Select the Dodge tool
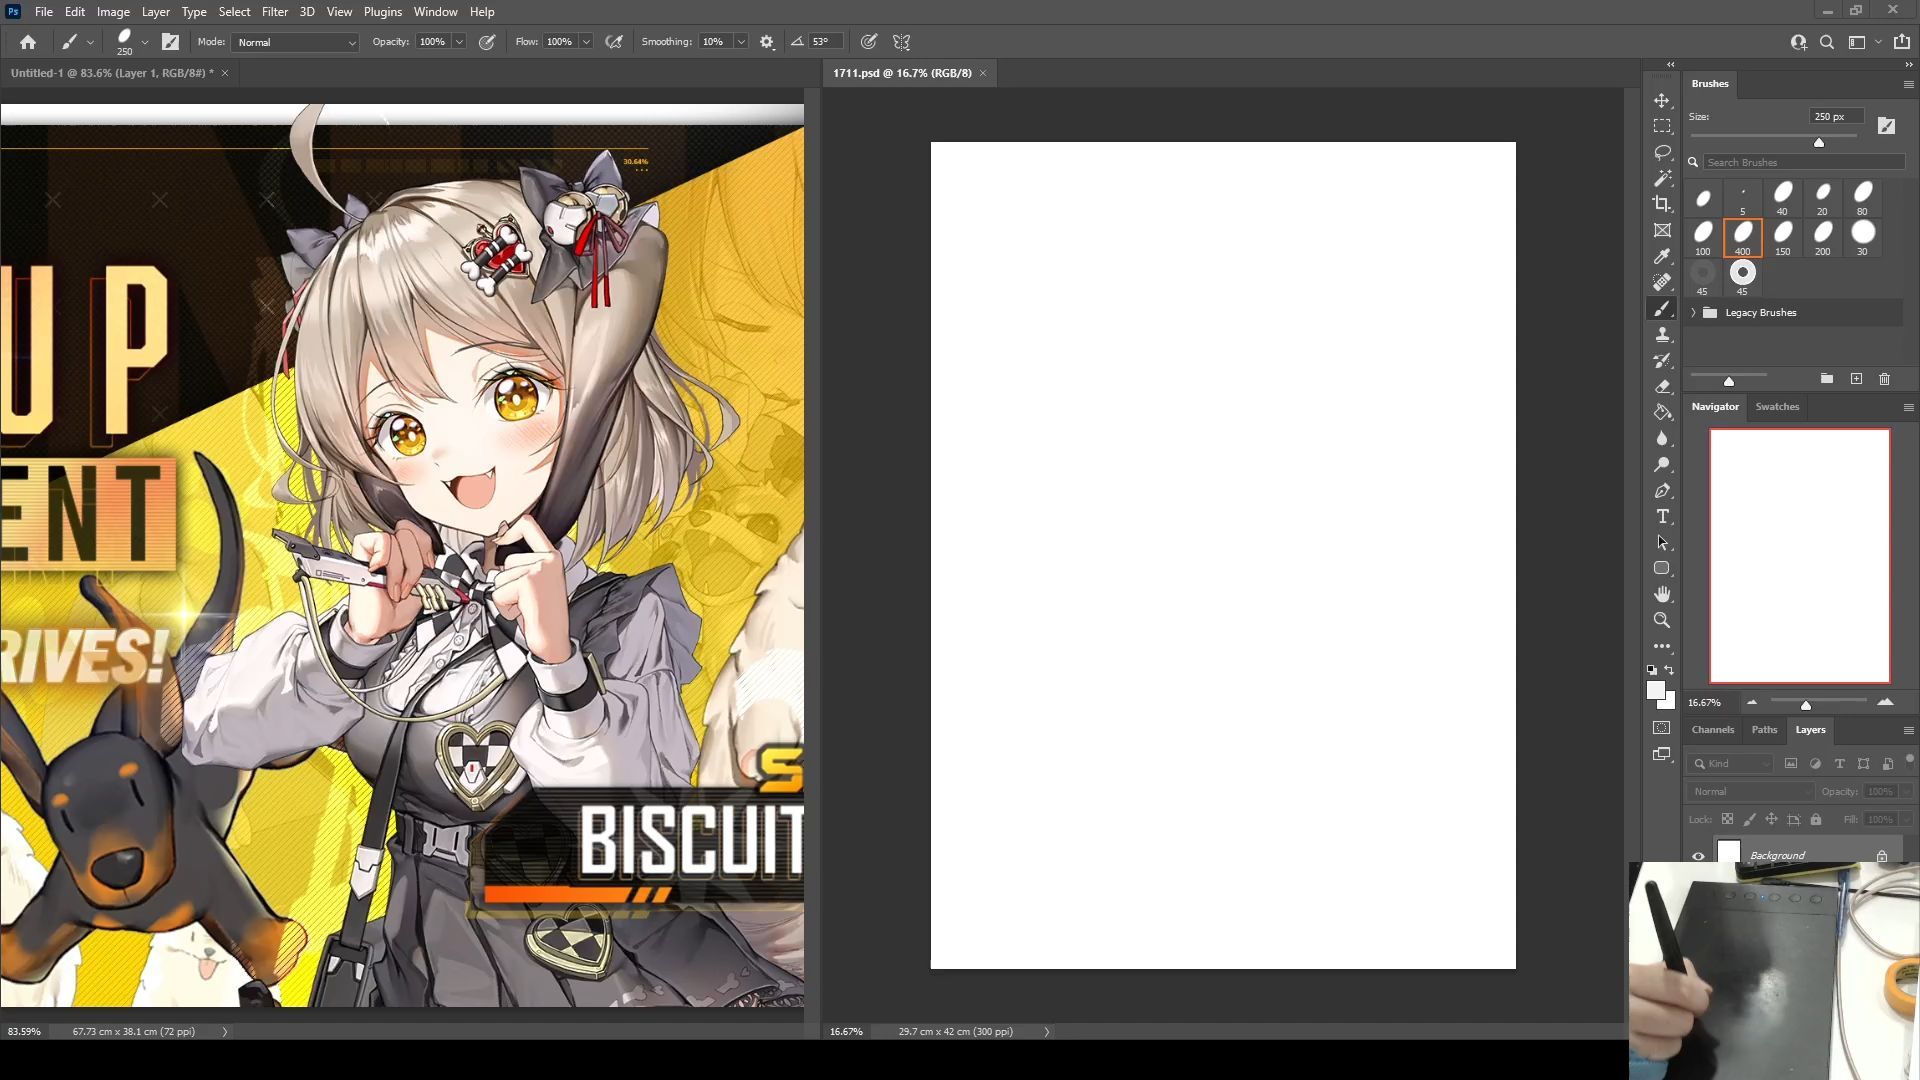Viewport: 1920px width, 1080px height. (1662, 465)
